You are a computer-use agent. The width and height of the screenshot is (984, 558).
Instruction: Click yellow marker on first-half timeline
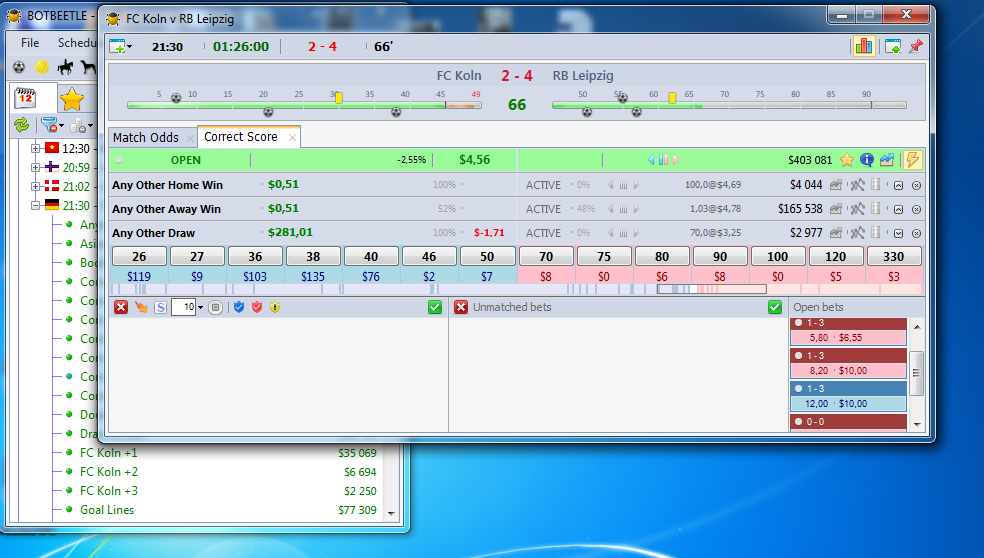tap(339, 98)
